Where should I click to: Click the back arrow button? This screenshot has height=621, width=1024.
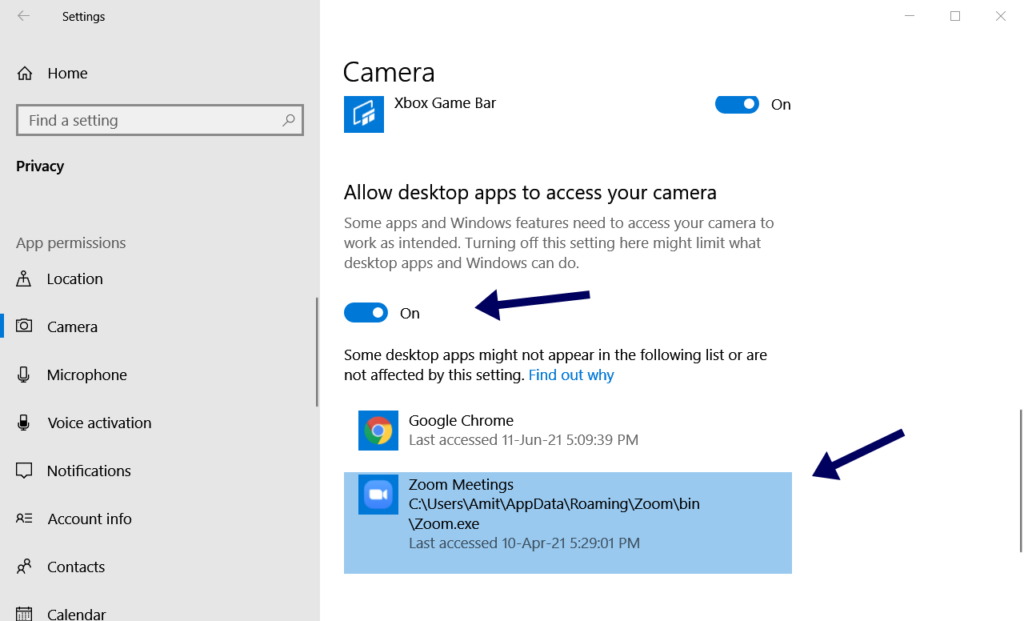pos(22,16)
